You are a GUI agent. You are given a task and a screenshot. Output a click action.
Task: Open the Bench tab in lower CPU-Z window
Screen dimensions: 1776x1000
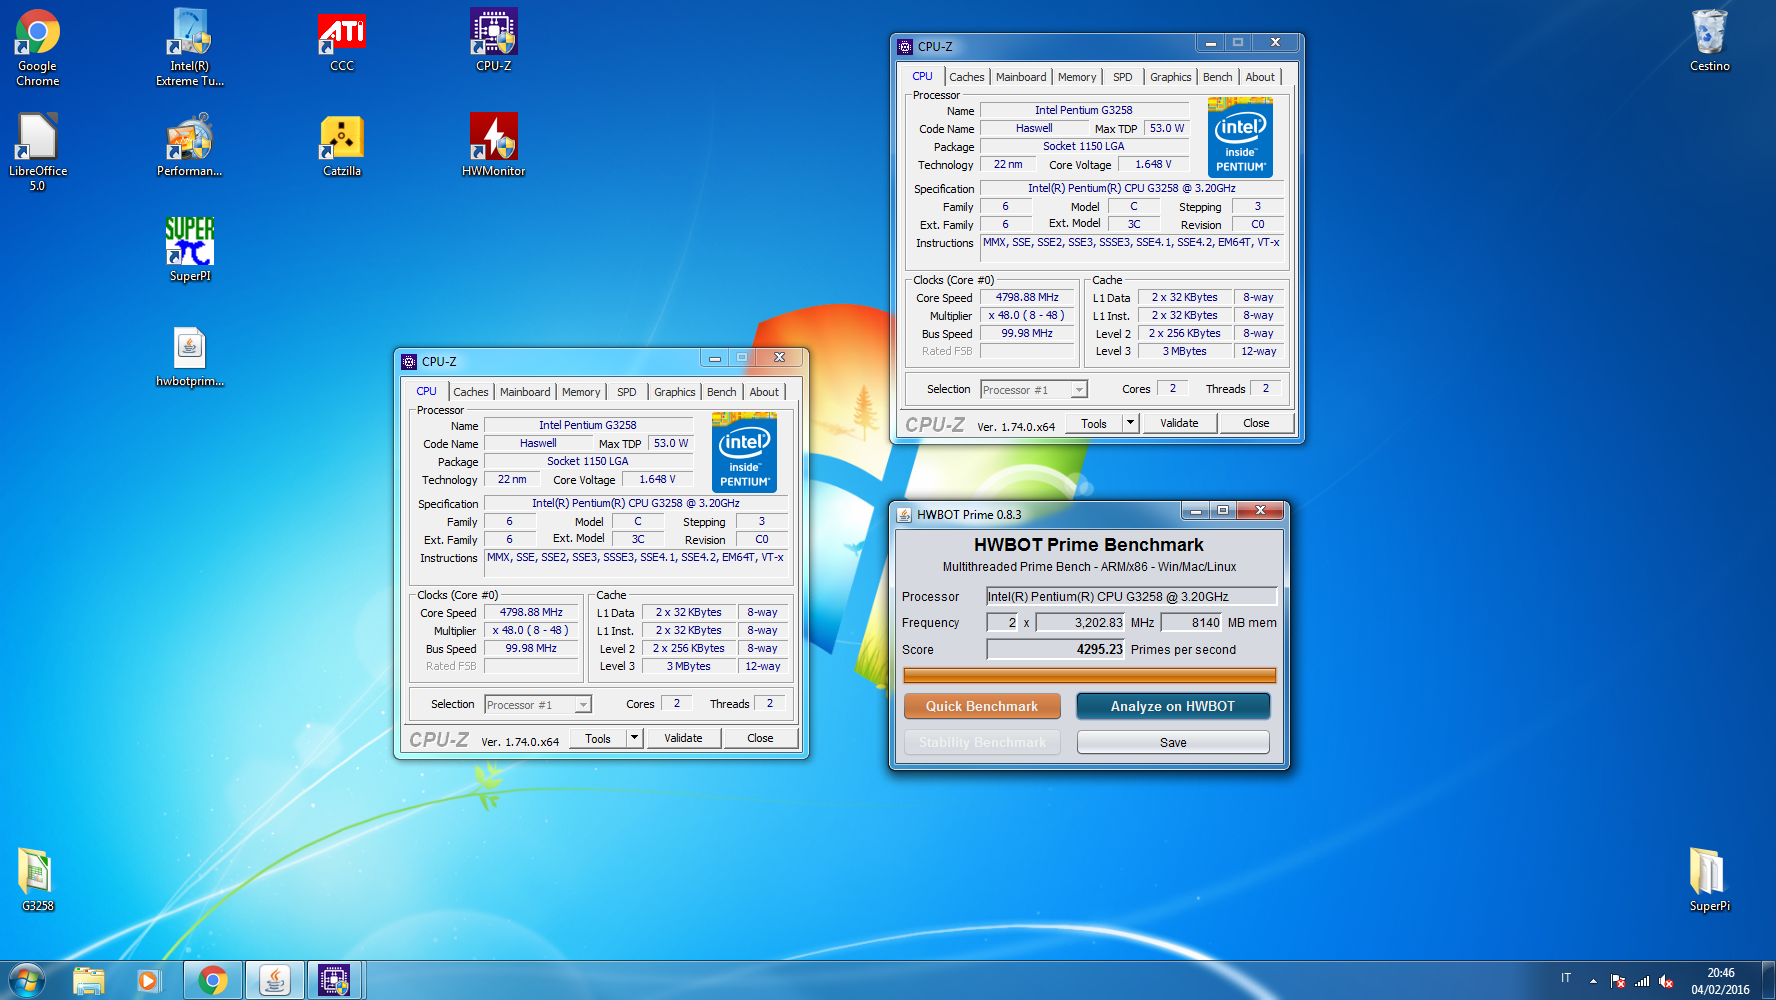click(721, 392)
